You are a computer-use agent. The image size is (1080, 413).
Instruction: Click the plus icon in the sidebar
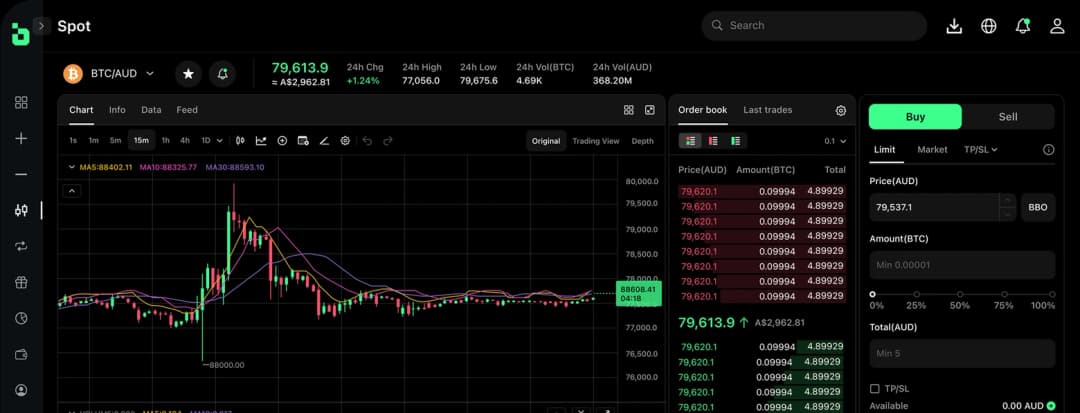[21, 138]
